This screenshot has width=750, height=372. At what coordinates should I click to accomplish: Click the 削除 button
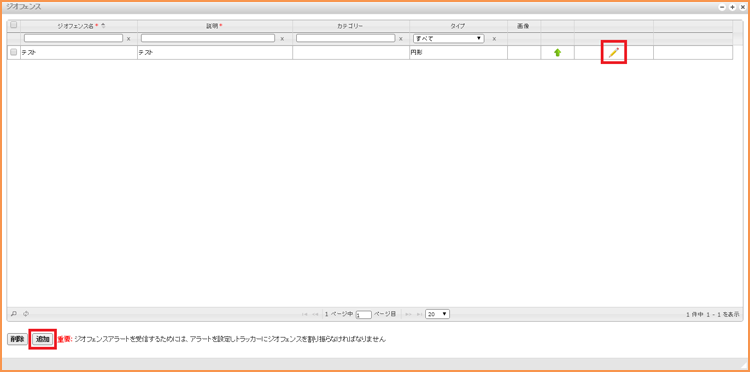pos(17,339)
